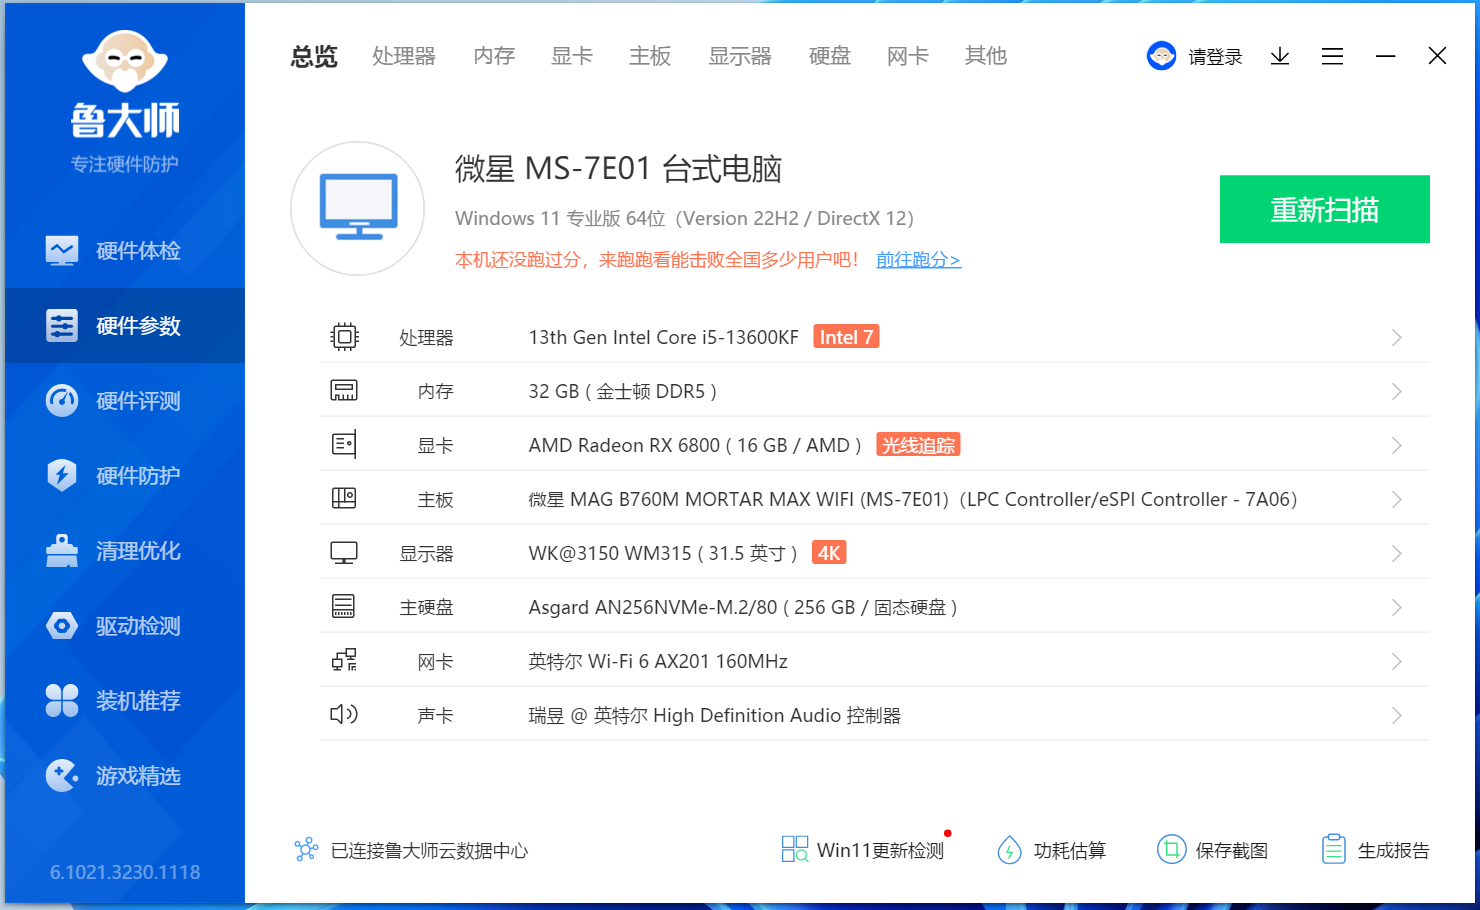Expand the 内存 row chevron
The image size is (1480, 910).
click(x=1397, y=392)
